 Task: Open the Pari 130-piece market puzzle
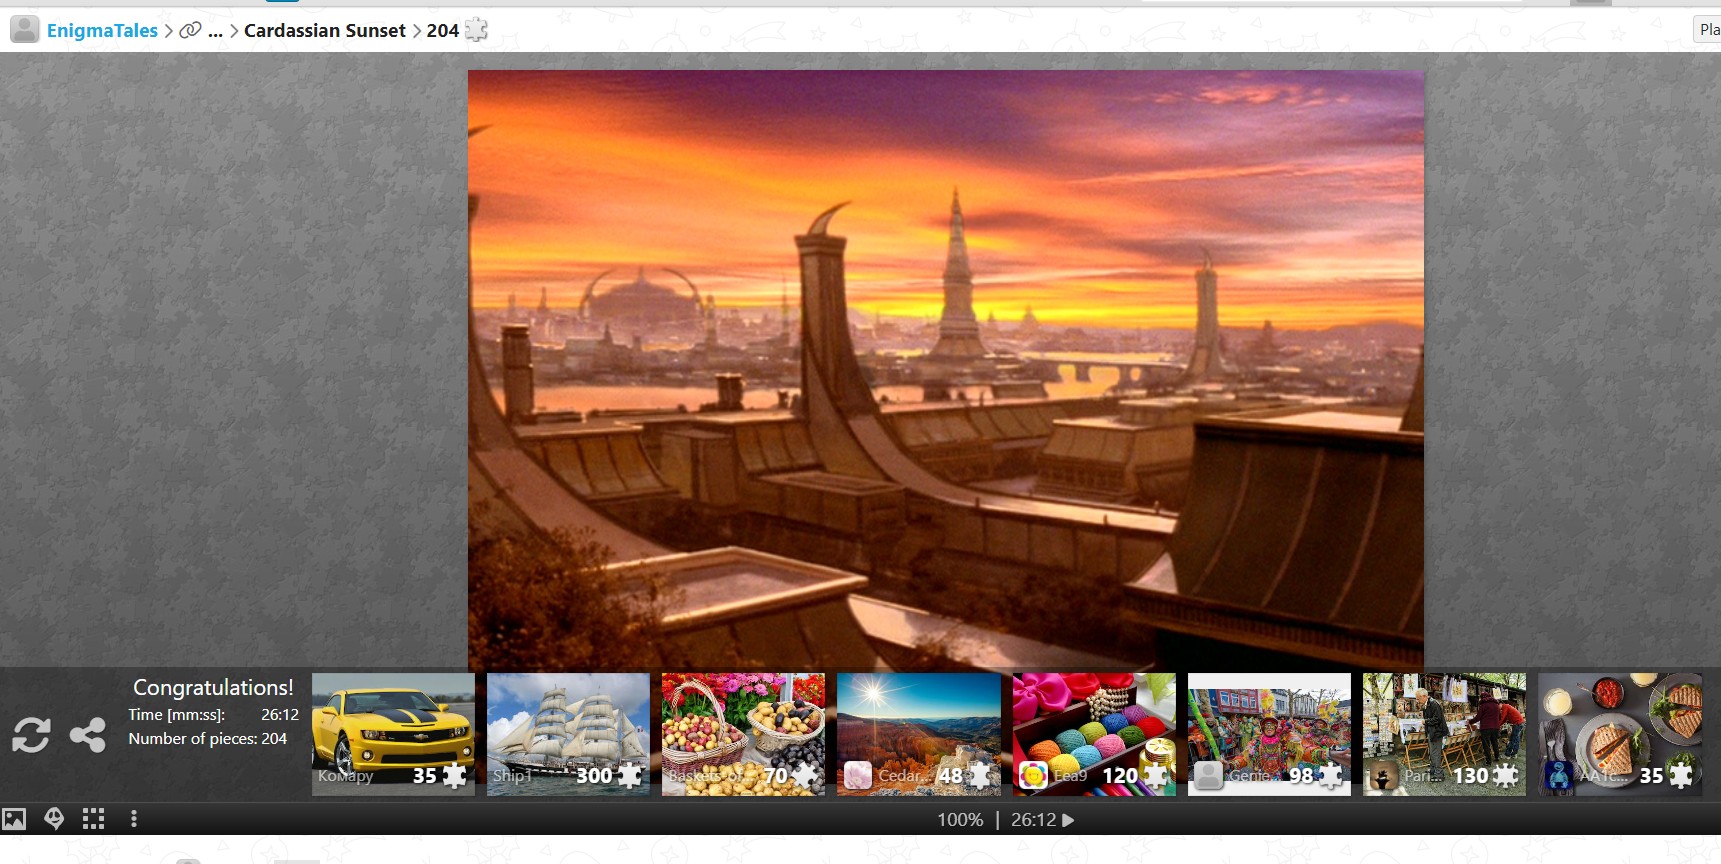pos(1444,734)
